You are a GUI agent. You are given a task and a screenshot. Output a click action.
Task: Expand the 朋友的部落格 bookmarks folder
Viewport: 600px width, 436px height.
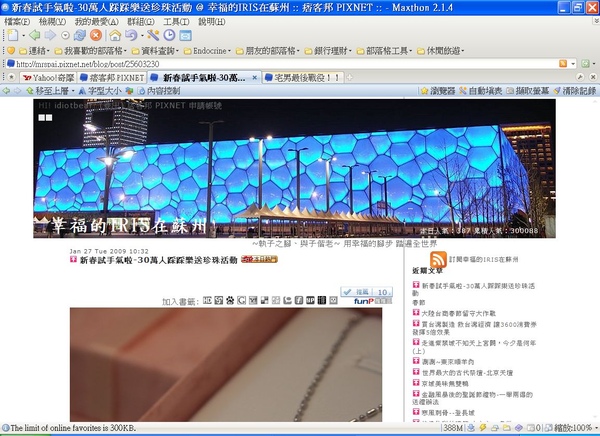pyautogui.click(x=267, y=51)
